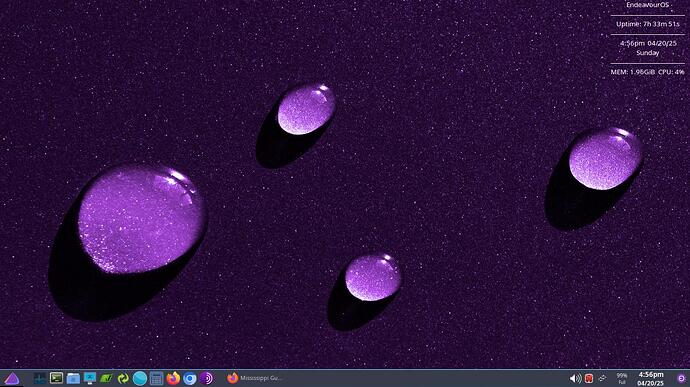Open the calendar from the 4:56pm clock
Screen dimensions: 690x387
pos(651,379)
